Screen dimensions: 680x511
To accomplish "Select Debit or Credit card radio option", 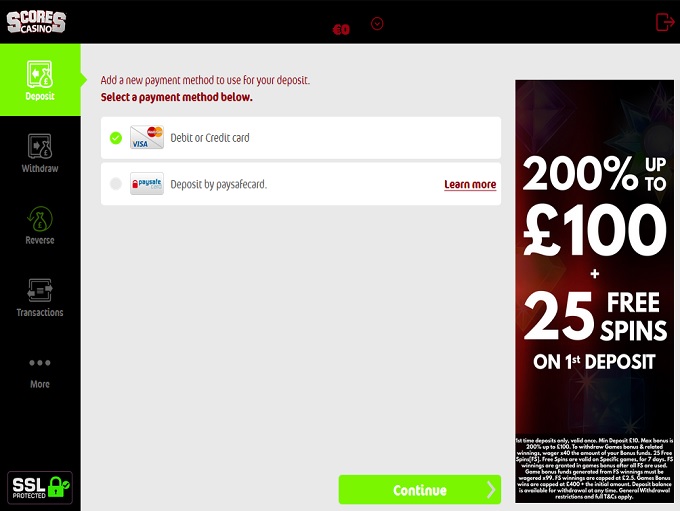I will pyautogui.click(x=116, y=138).
